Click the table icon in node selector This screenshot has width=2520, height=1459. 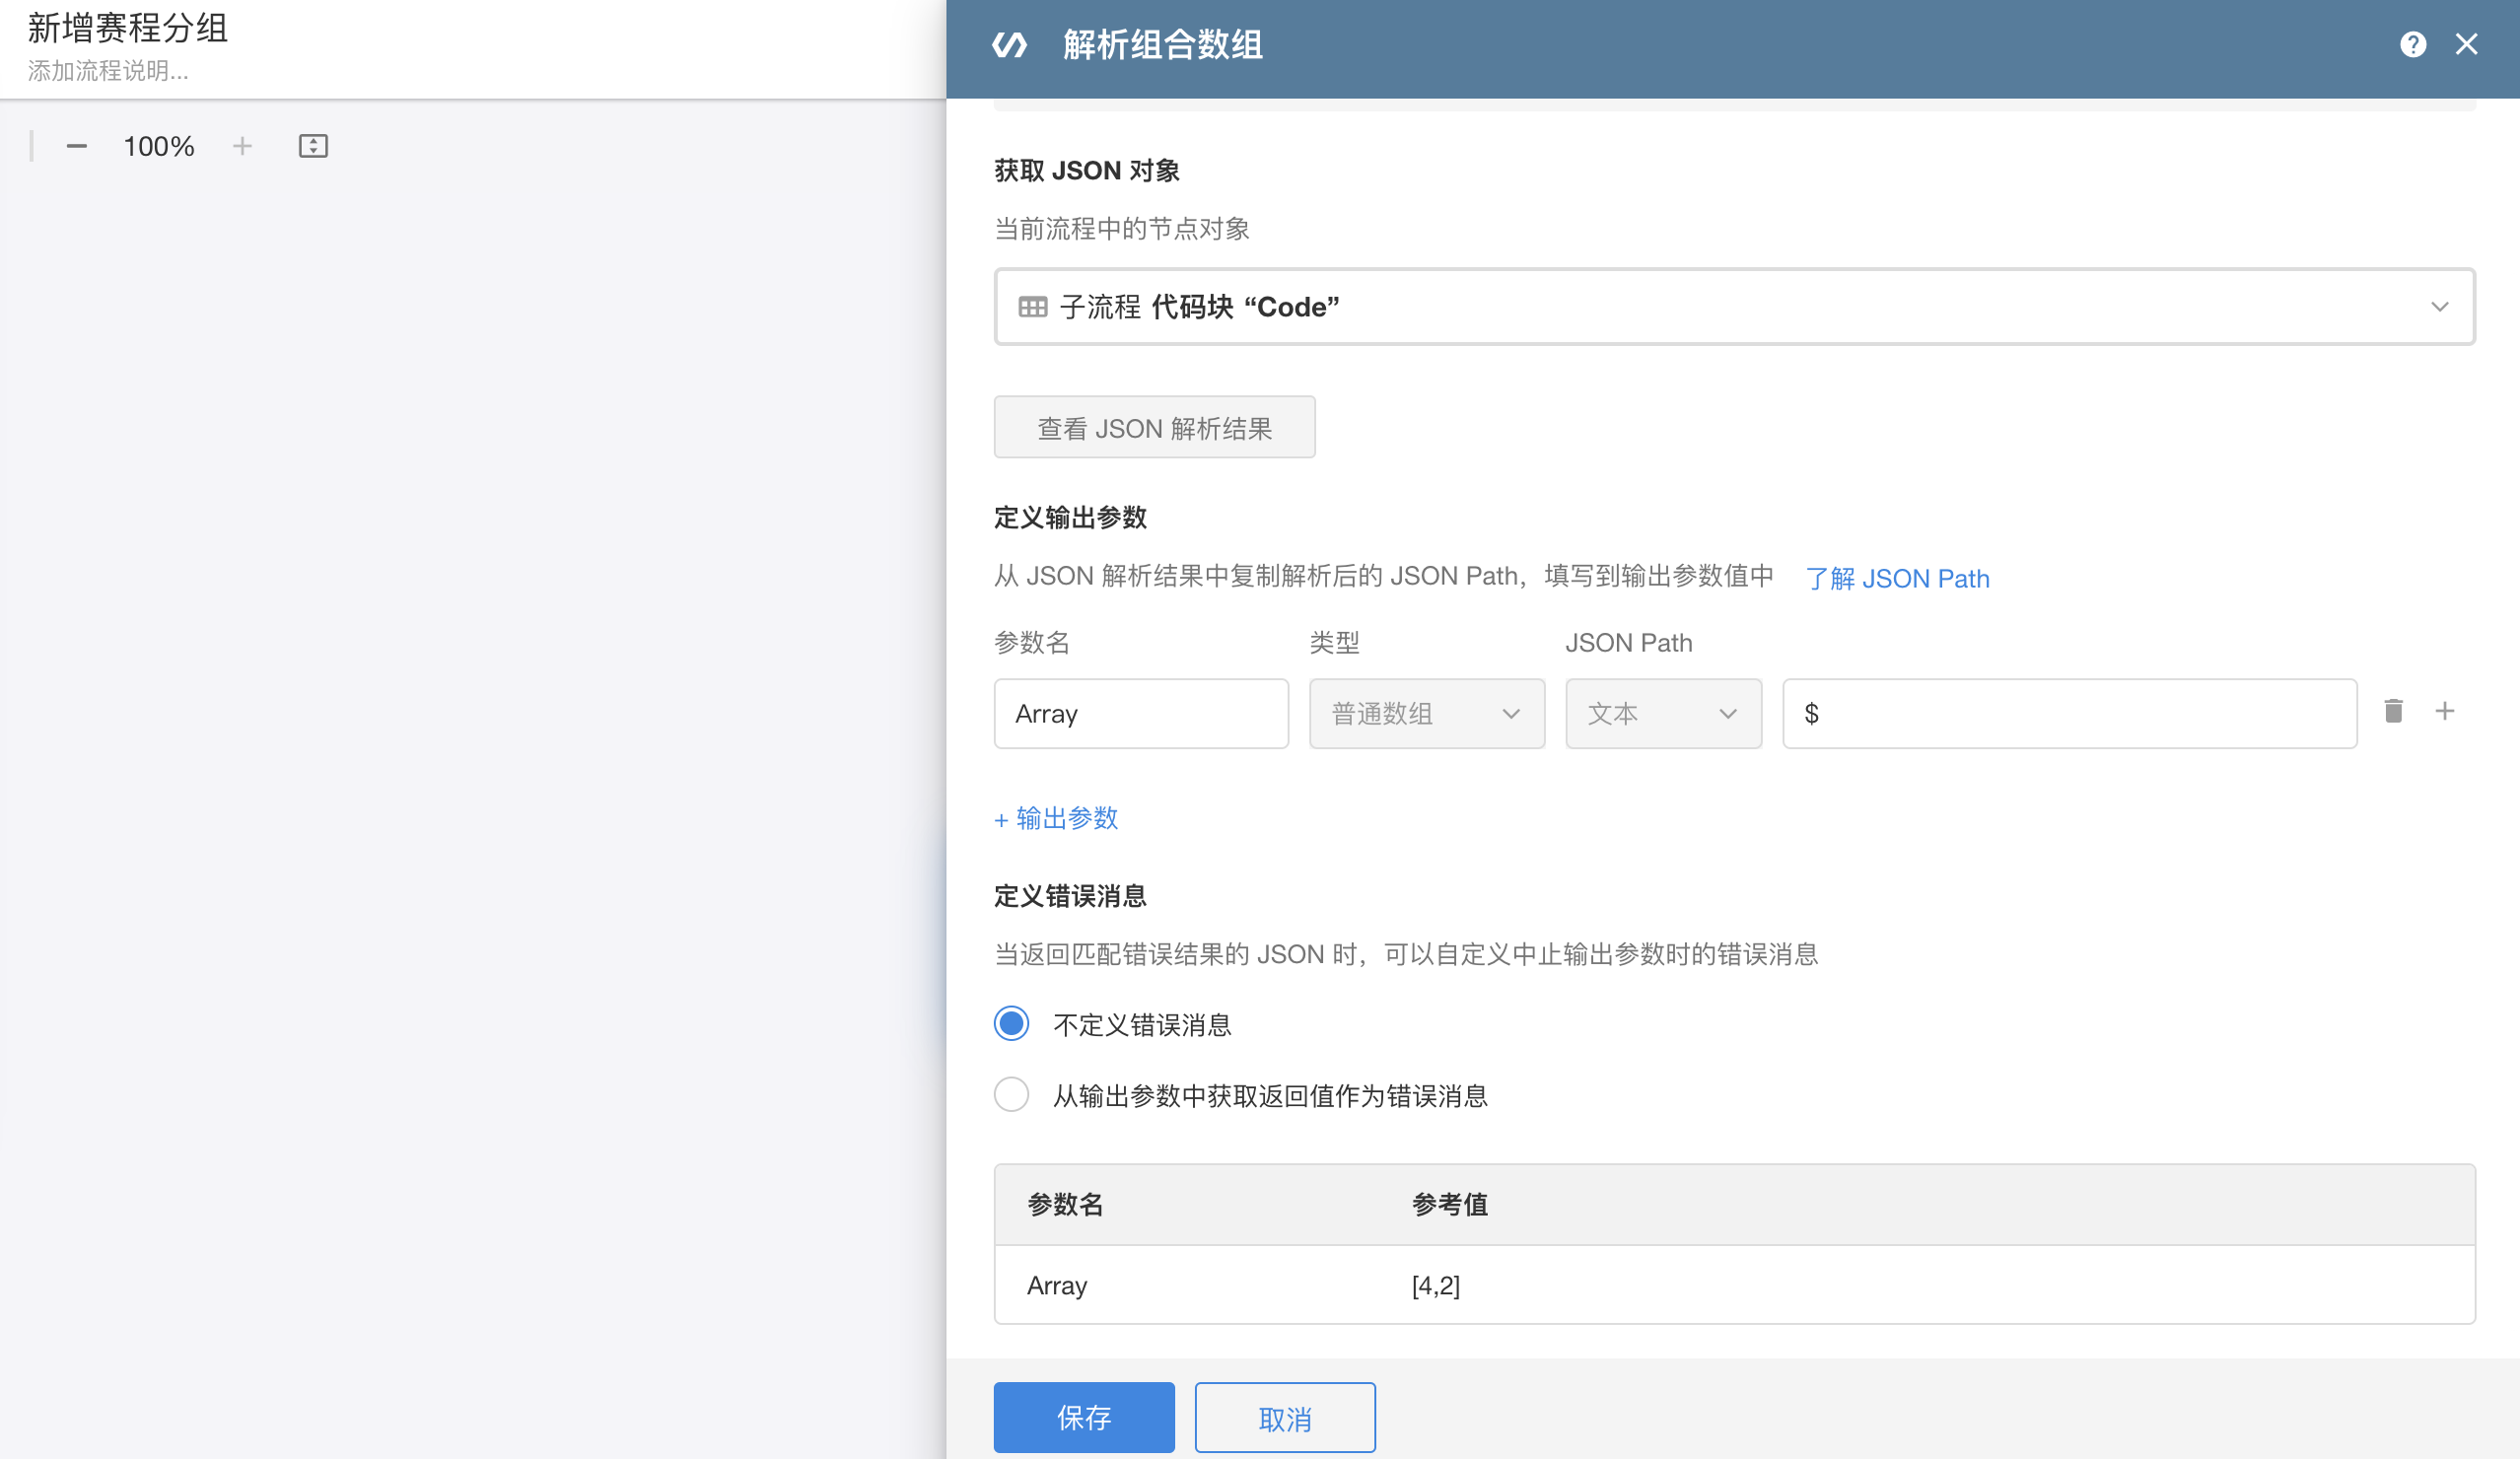[x=1032, y=307]
